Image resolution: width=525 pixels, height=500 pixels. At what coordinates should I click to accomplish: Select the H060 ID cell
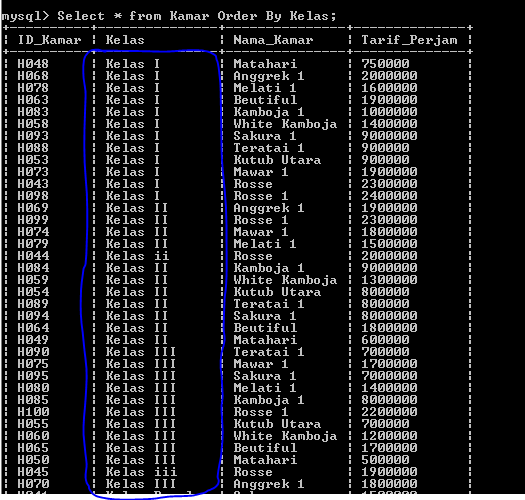pyautogui.click(x=33, y=436)
